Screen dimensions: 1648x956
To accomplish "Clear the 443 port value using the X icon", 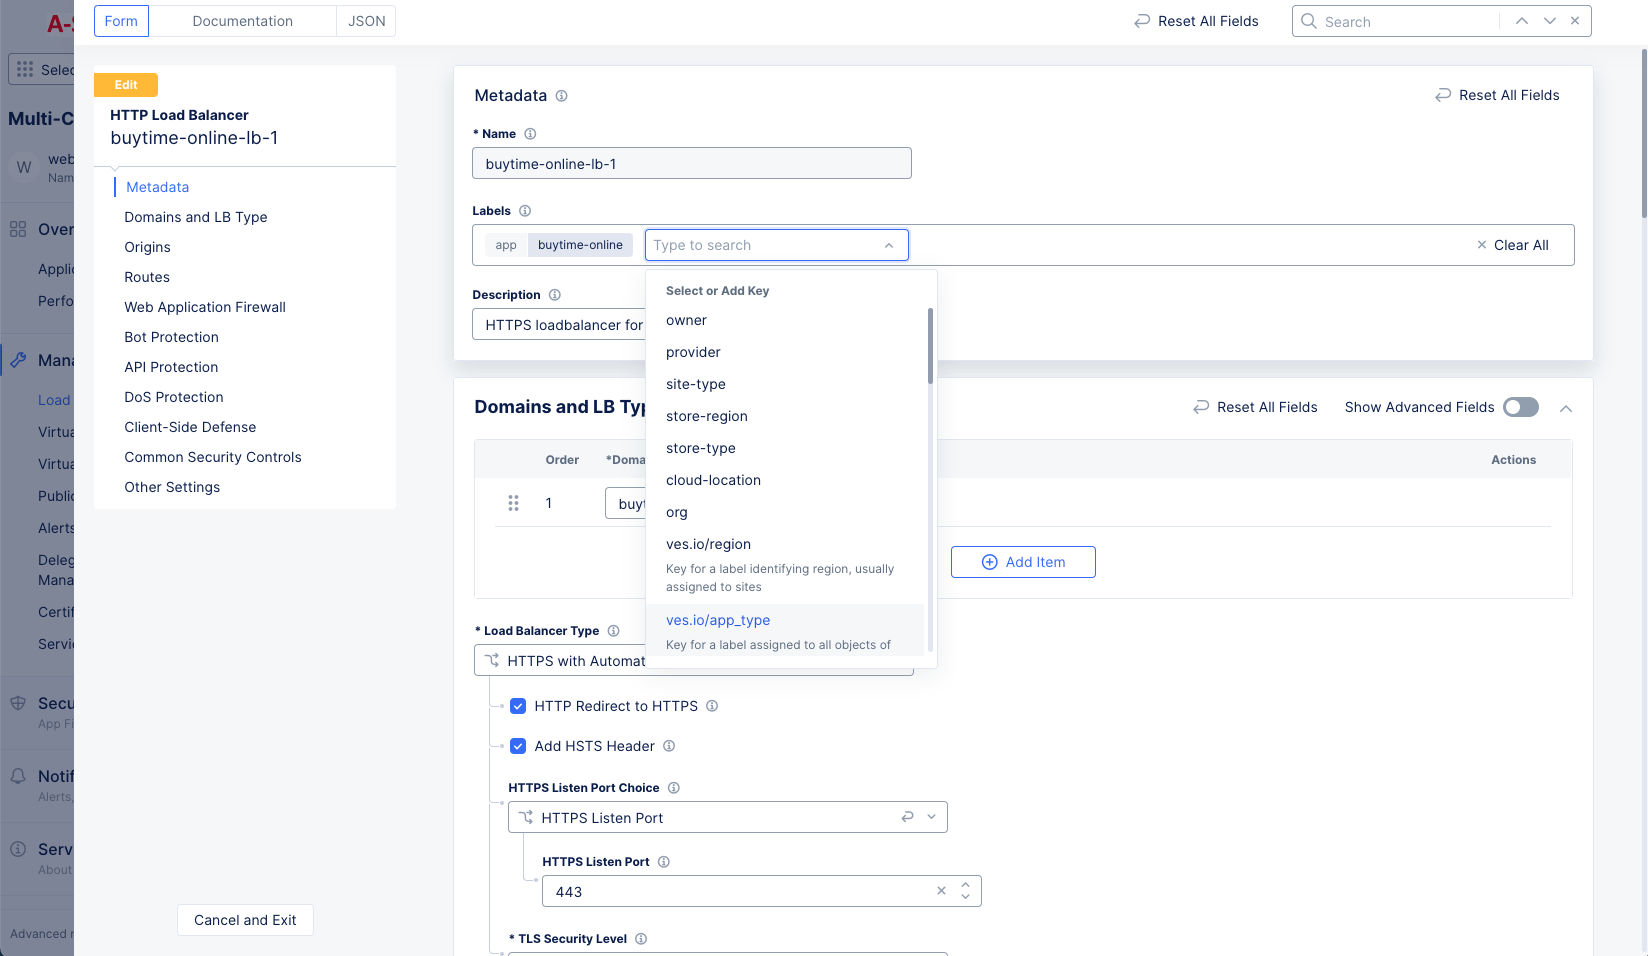I will tap(941, 890).
